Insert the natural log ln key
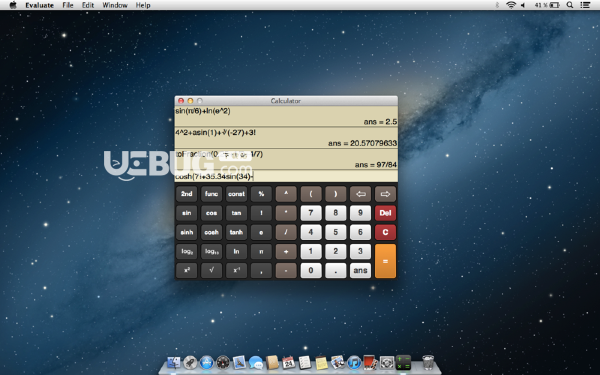The width and height of the screenshot is (600, 375). (x=236, y=251)
